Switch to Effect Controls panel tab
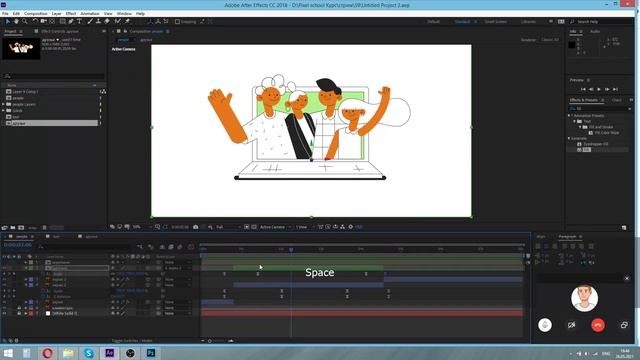The image size is (640, 360). point(60,31)
